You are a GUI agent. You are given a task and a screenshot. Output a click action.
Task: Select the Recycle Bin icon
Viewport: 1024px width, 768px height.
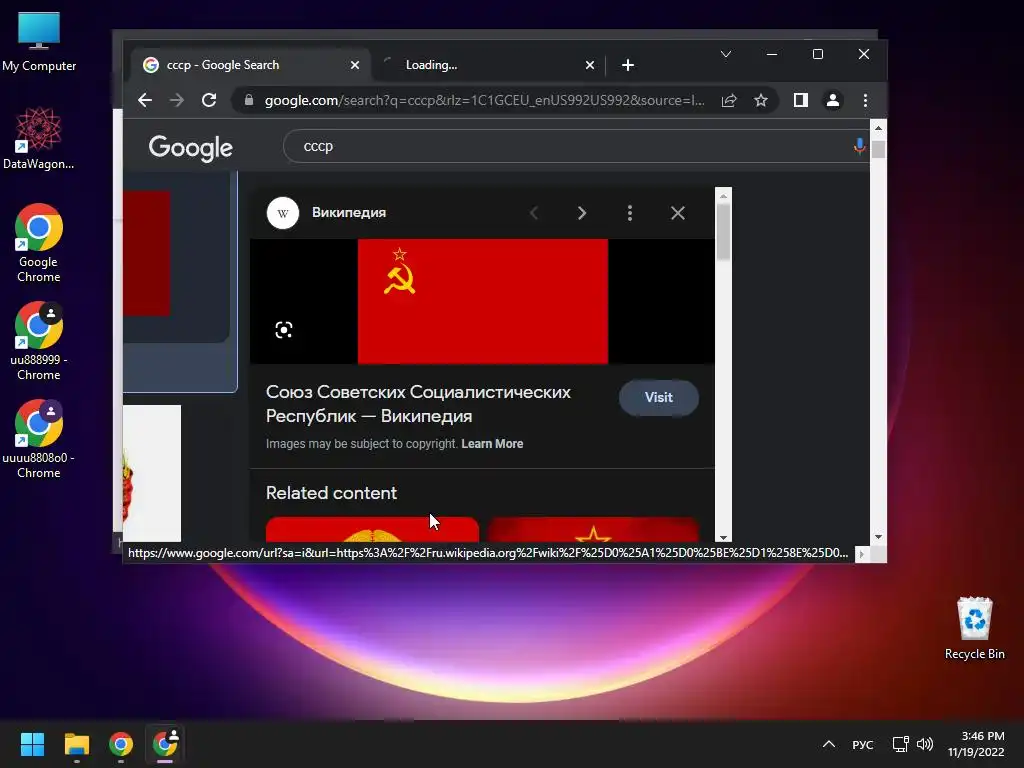pos(974,628)
